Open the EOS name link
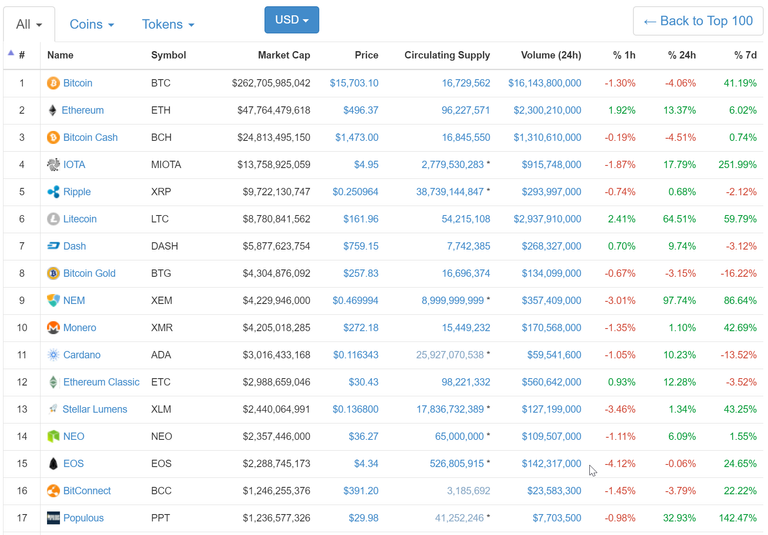This screenshot has height=535, width=768. [x=73, y=463]
